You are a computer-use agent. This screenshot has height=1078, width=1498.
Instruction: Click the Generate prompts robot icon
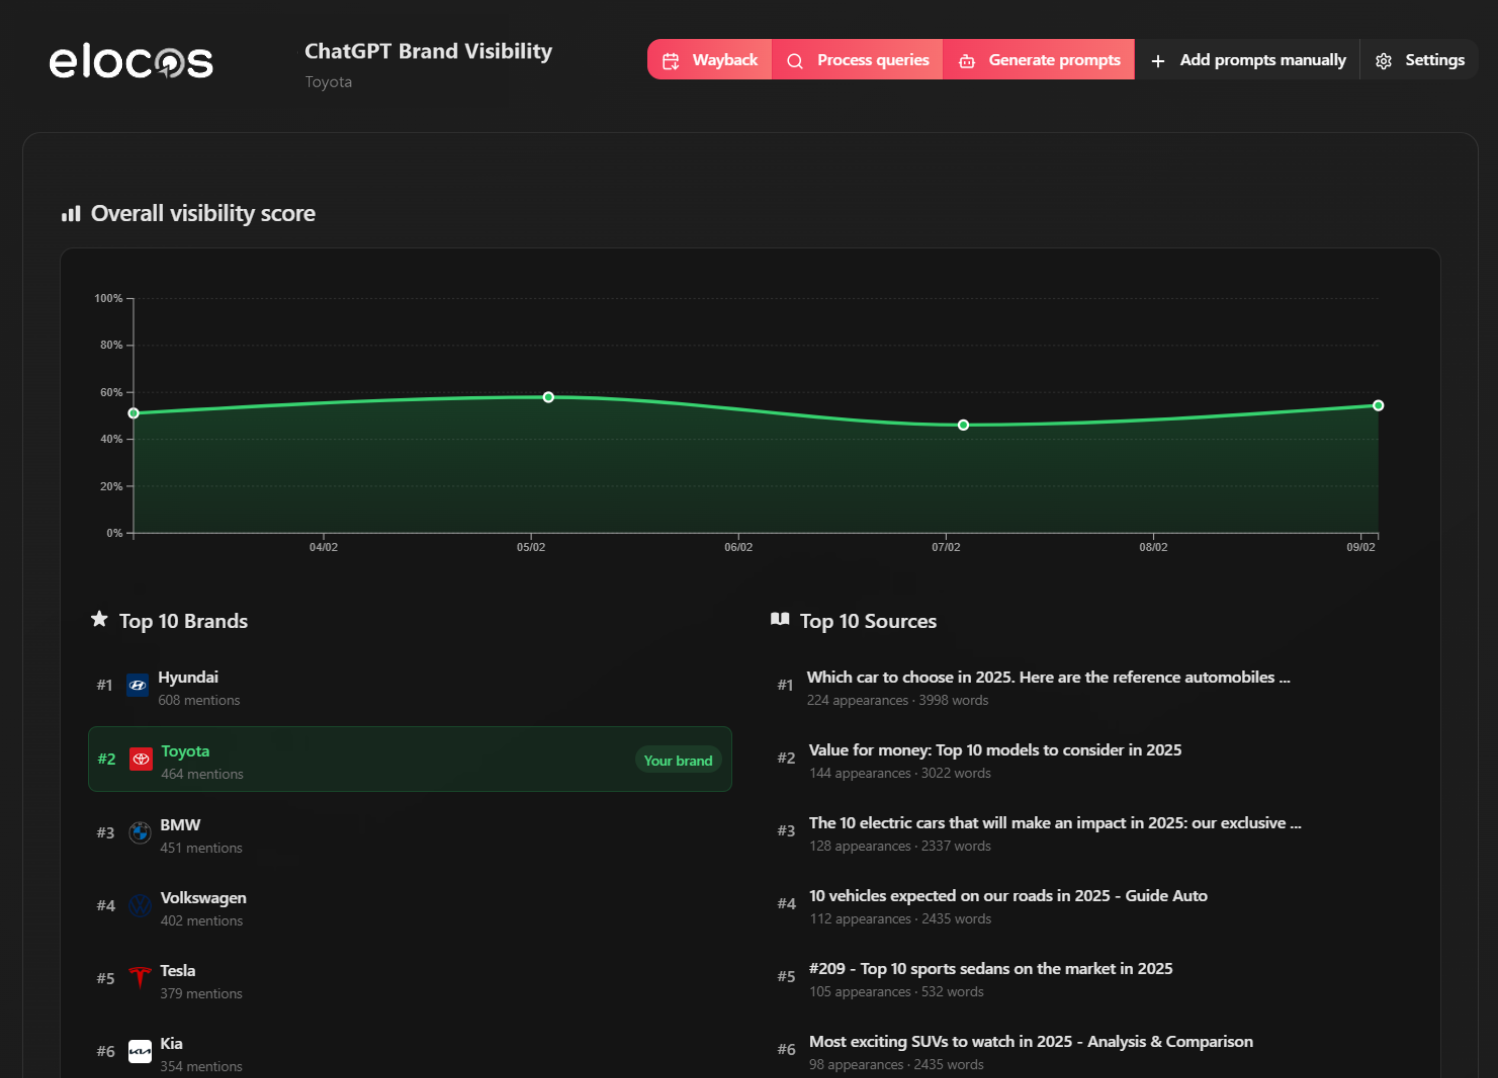[967, 61]
